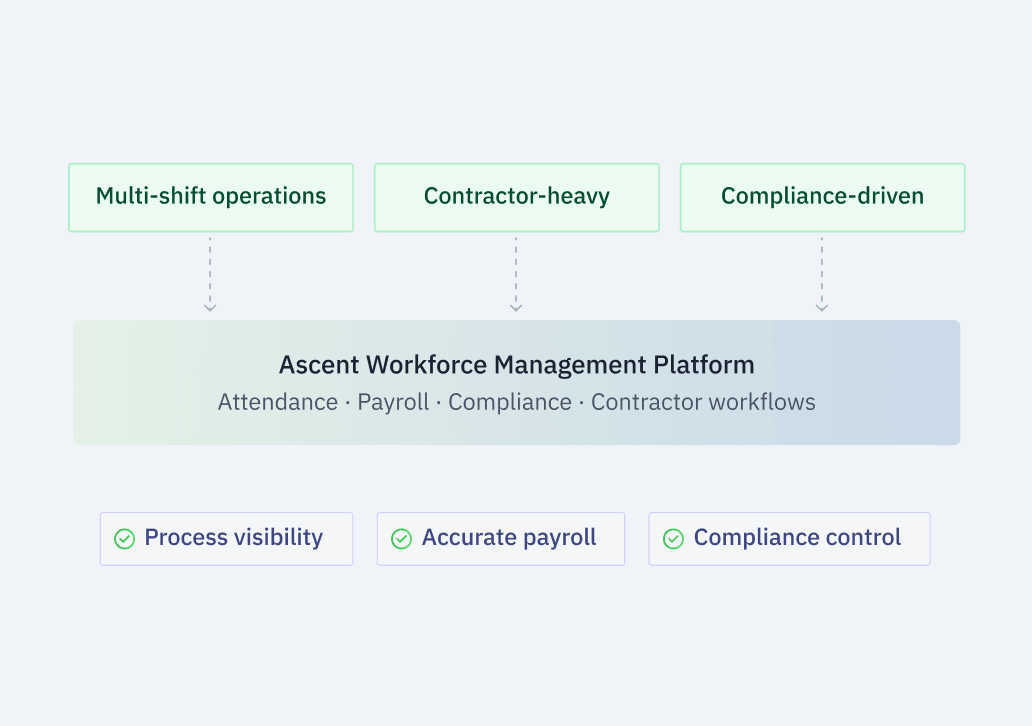
Task: Click the Compliance-driven box
Action: [822, 197]
